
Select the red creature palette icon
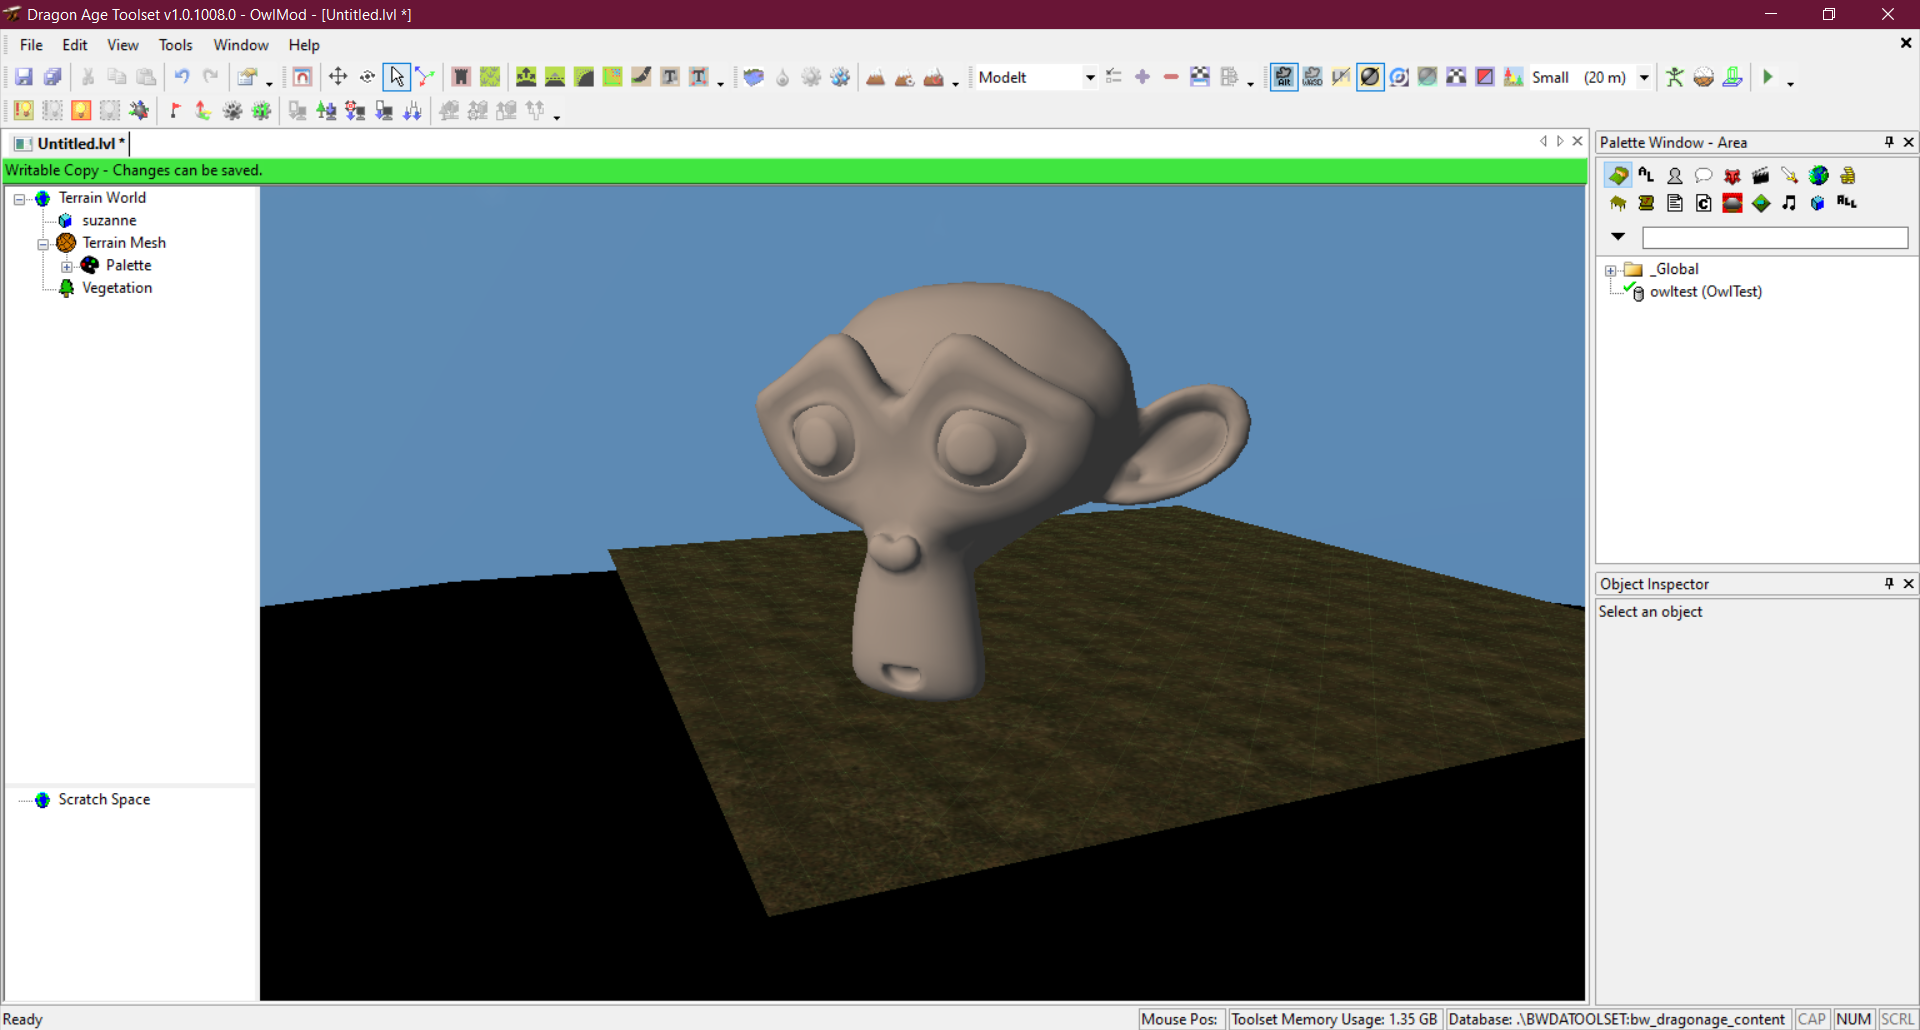1732,175
